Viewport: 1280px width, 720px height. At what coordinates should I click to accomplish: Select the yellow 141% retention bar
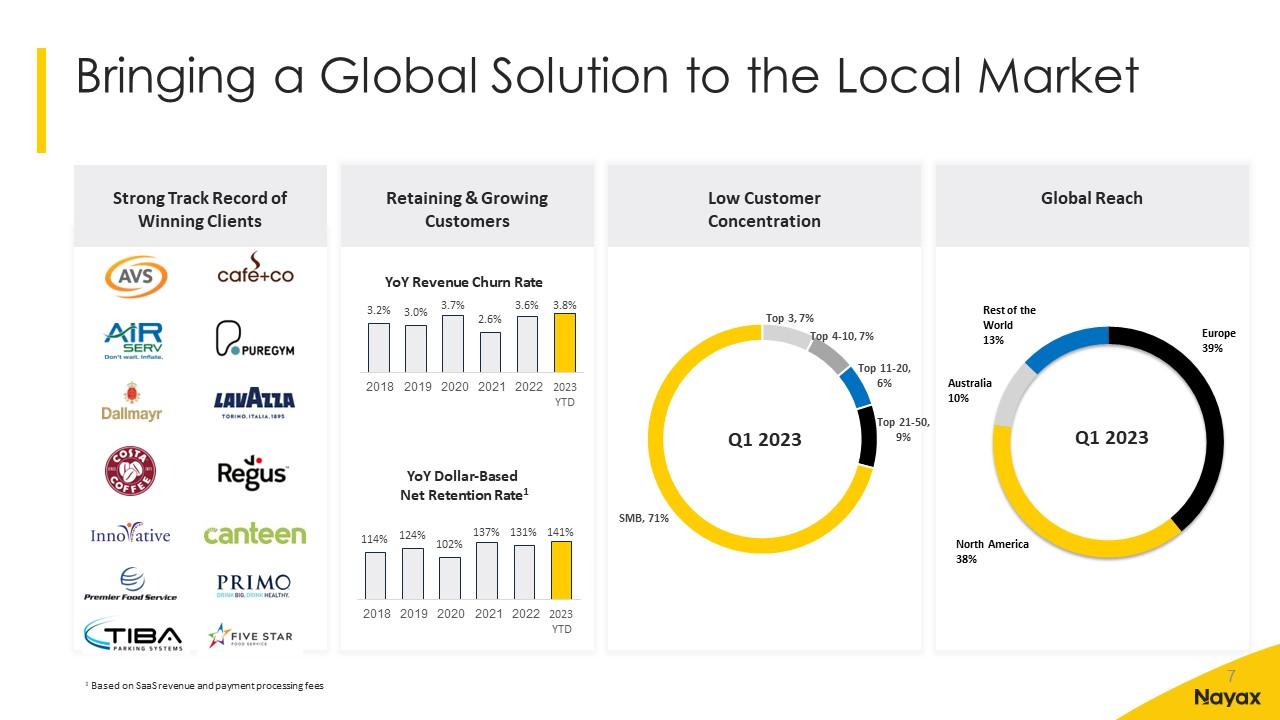click(x=562, y=570)
